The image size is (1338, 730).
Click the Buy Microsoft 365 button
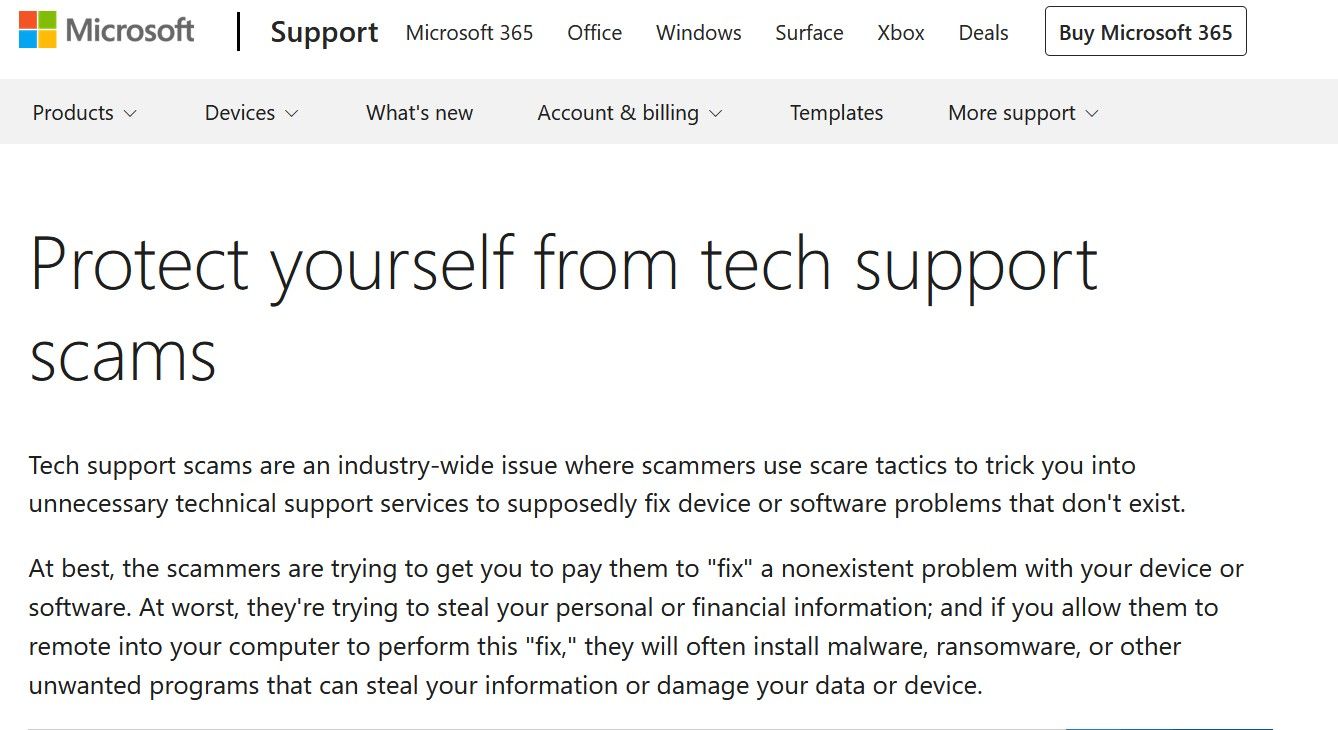click(x=1145, y=32)
